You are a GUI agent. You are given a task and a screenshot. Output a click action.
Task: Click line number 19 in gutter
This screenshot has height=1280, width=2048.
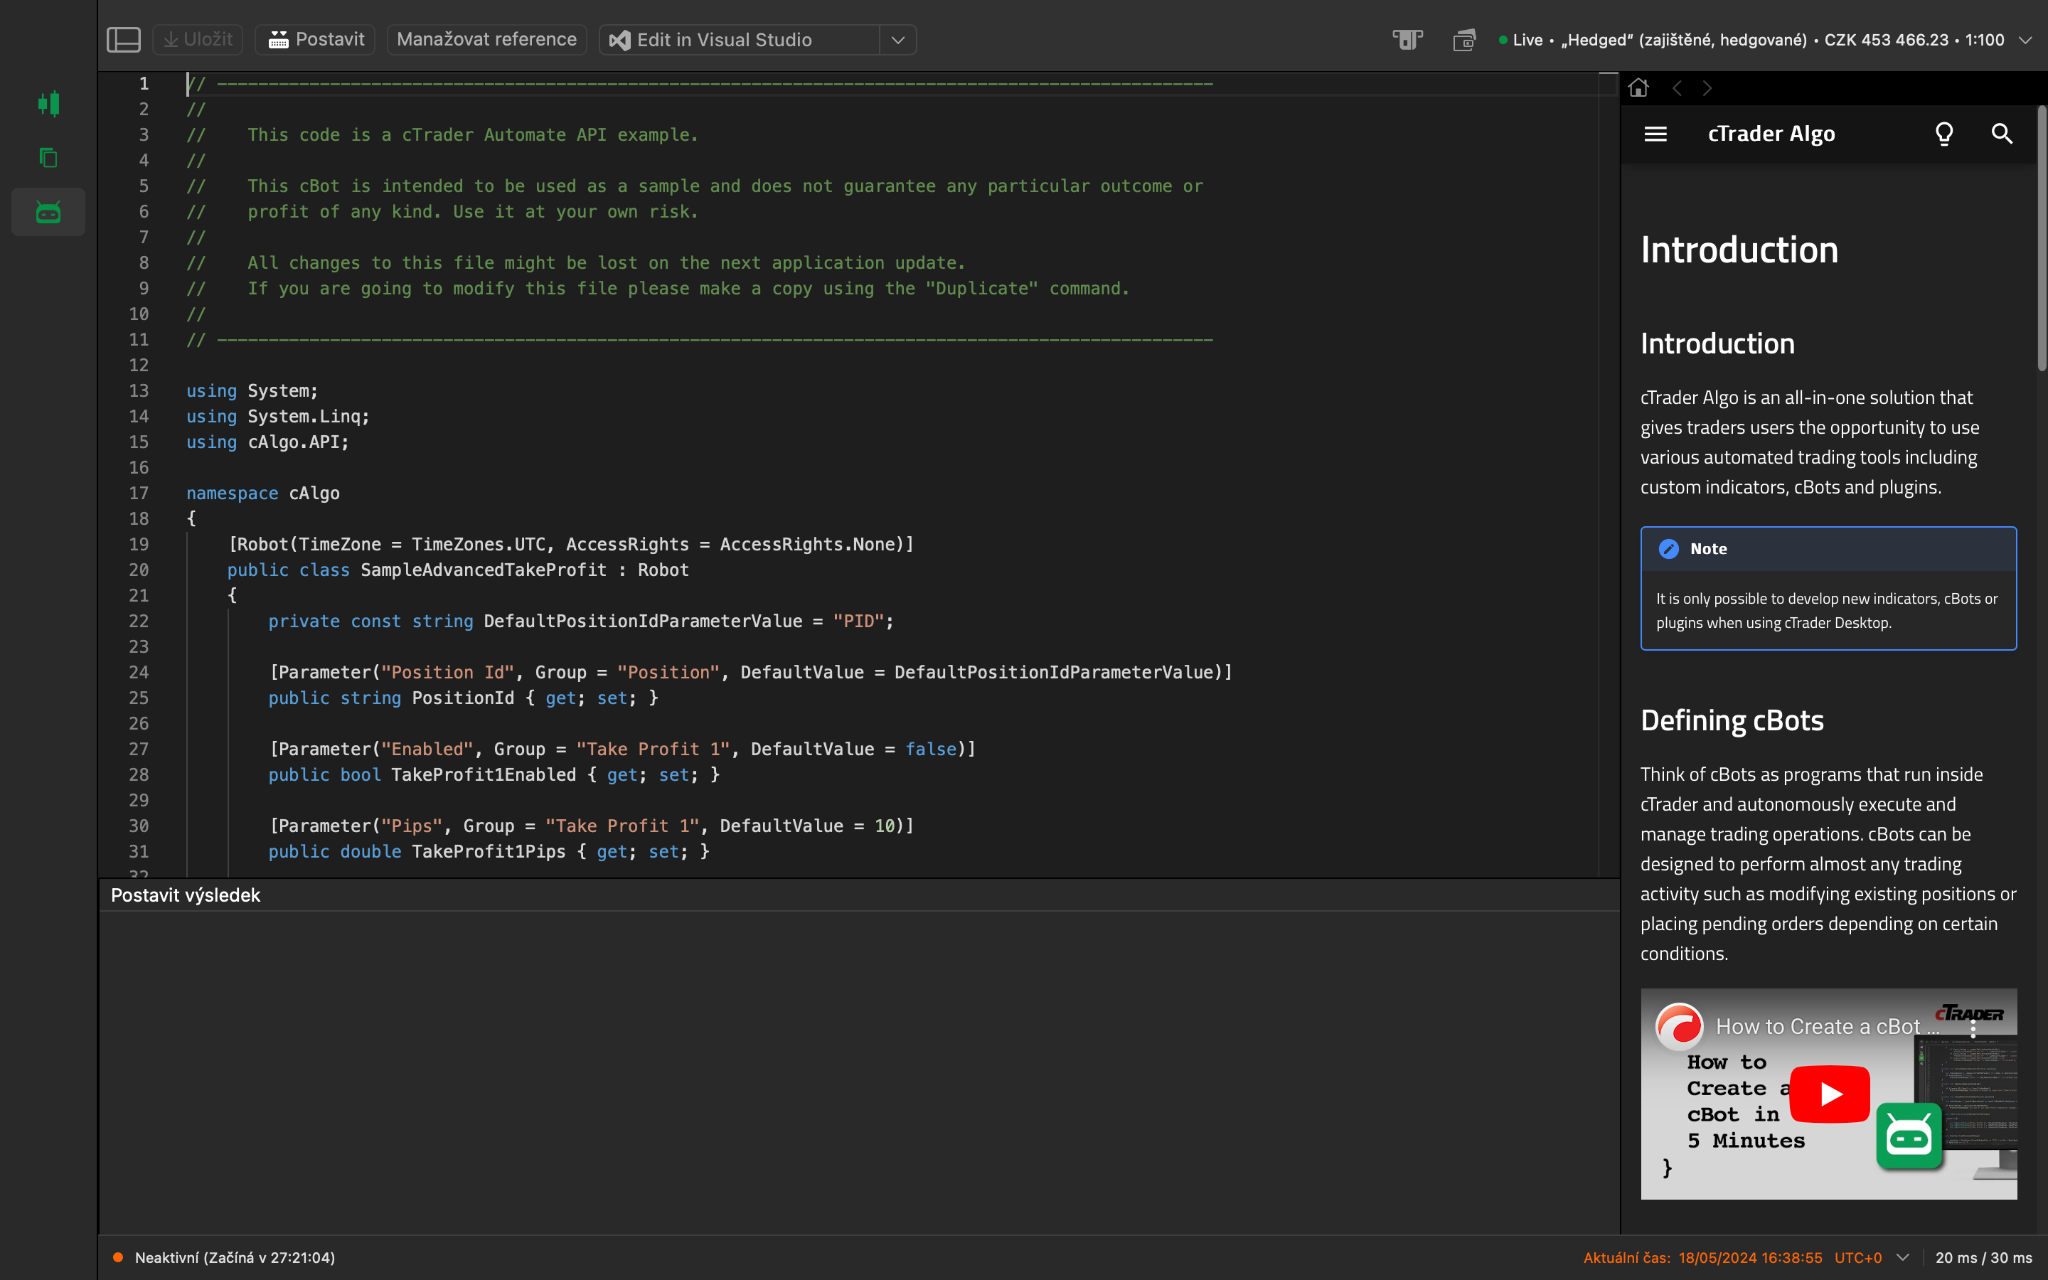[x=139, y=544]
